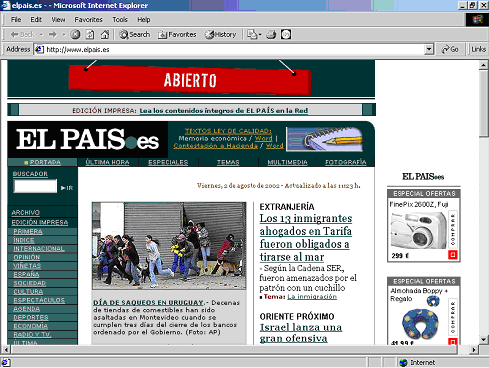Open the Forward button history dropdown arrow
The image size is (489, 368).
pyautogui.click(x=64, y=34)
